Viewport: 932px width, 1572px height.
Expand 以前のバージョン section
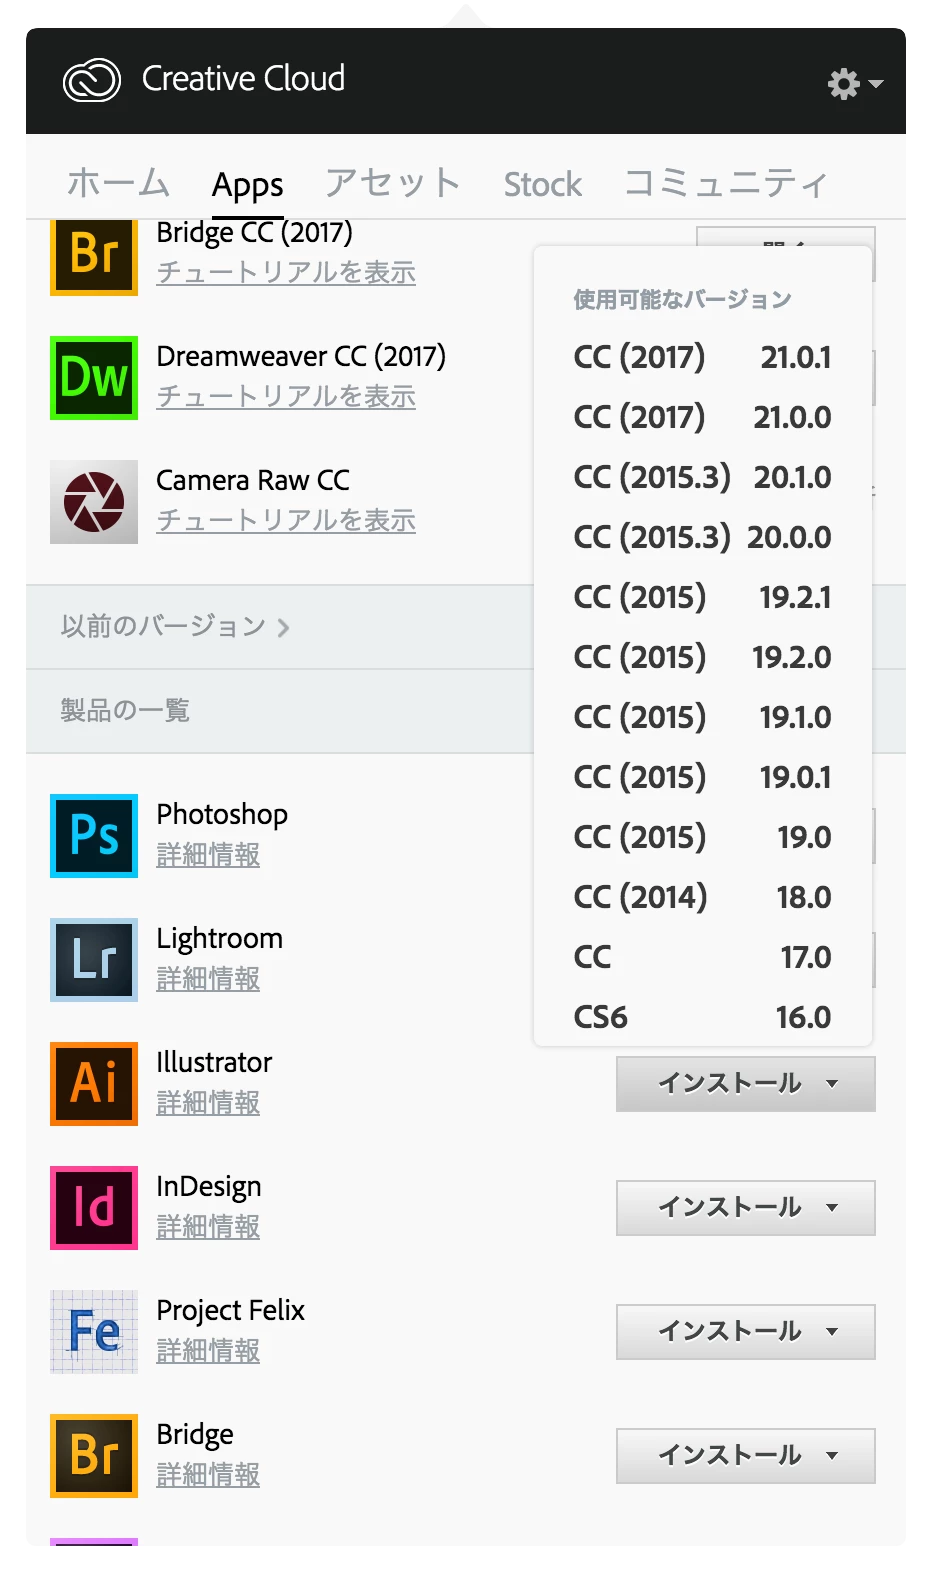(175, 627)
